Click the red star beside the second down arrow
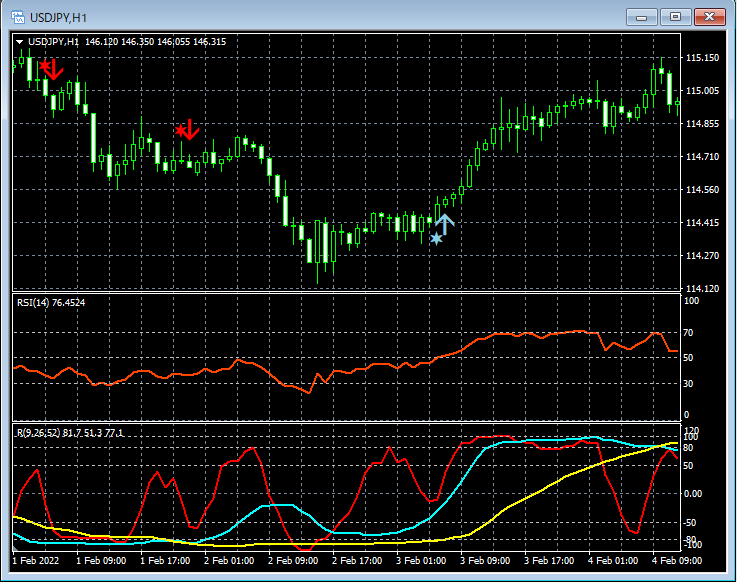 (x=180, y=130)
